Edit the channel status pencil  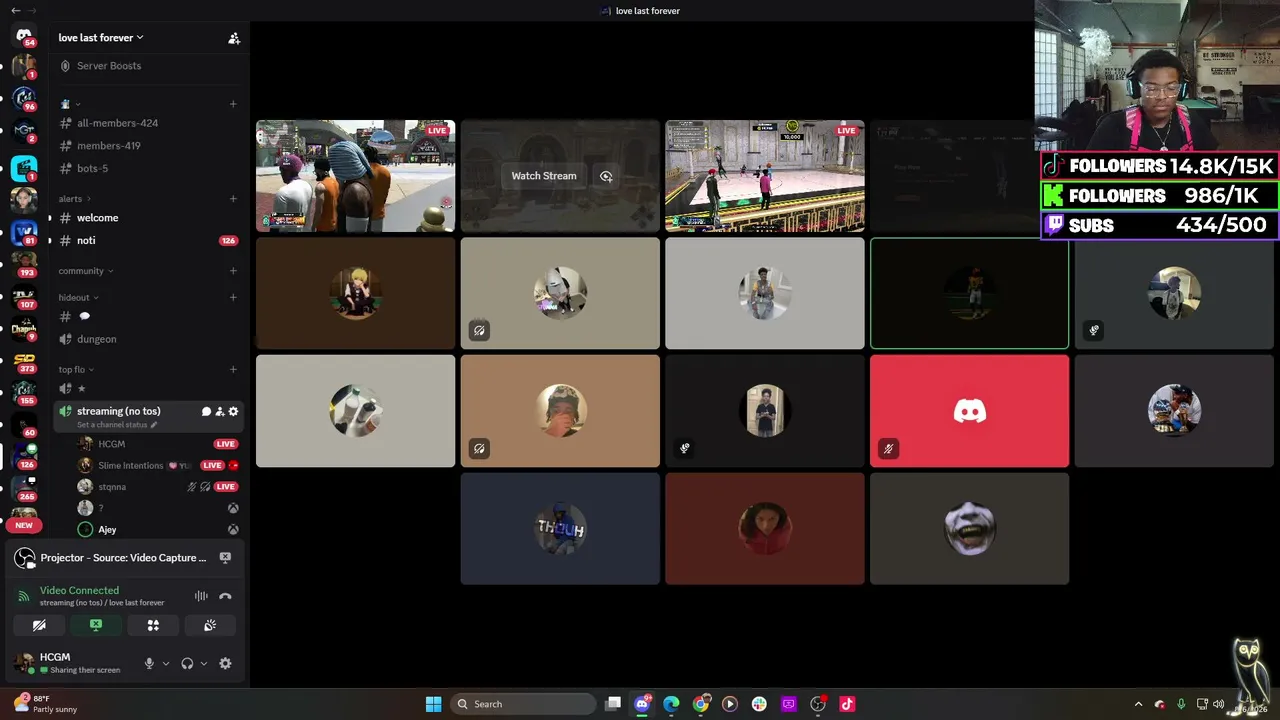pos(154,425)
